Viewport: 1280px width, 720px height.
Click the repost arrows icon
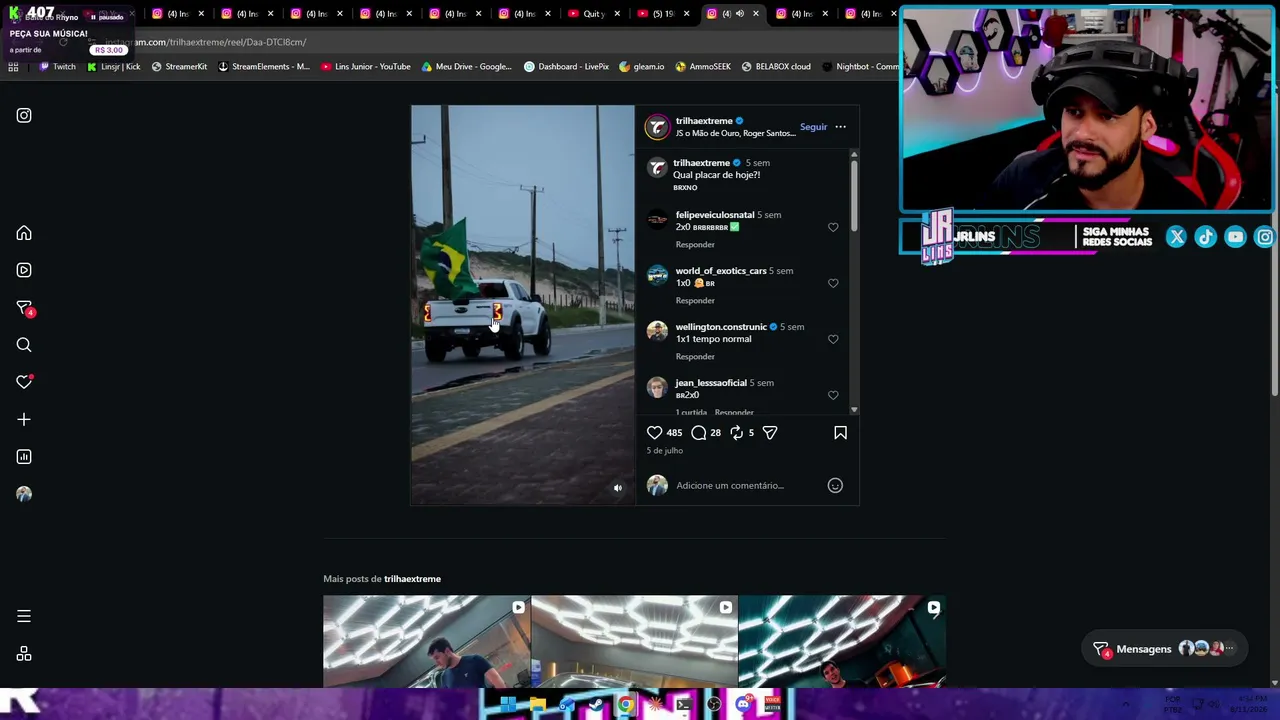(x=736, y=432)
